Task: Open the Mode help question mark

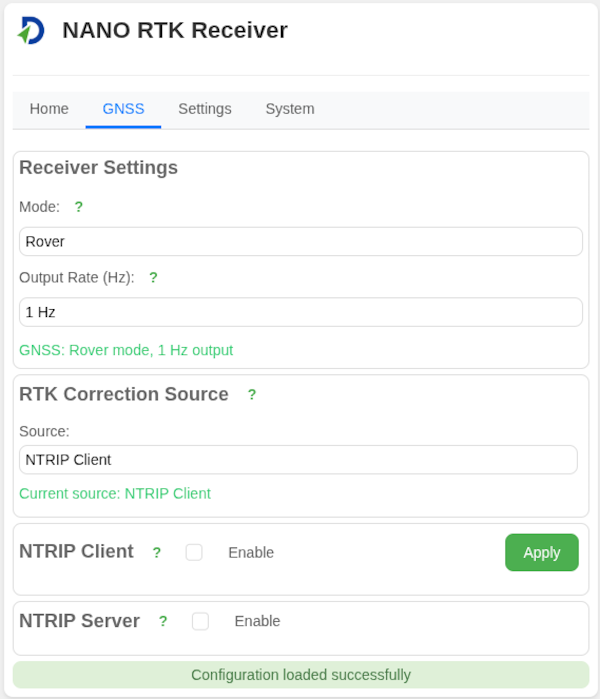Action: point(79,207)
